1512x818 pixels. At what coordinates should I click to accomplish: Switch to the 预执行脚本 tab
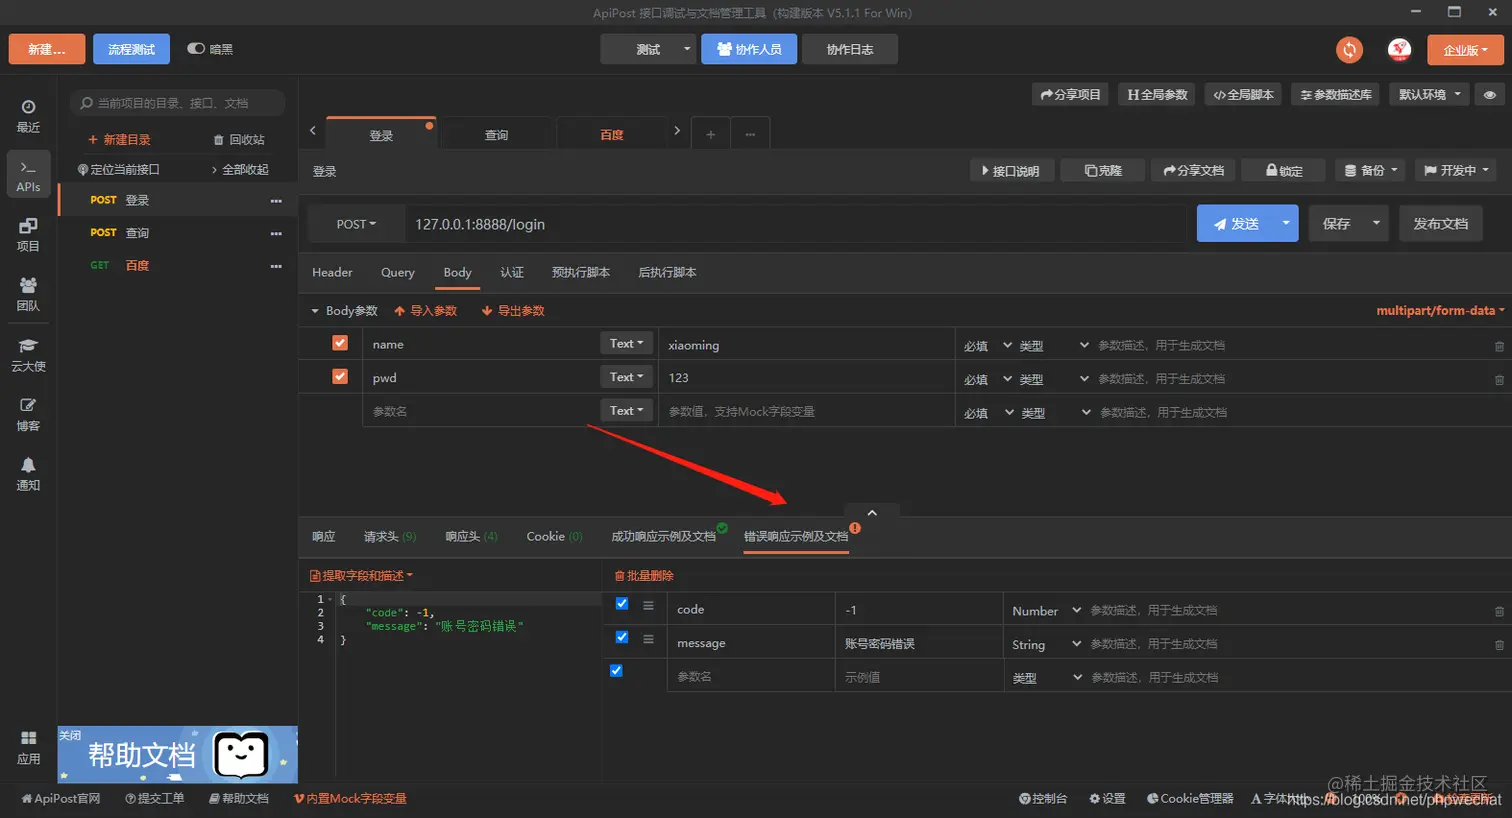581,273
